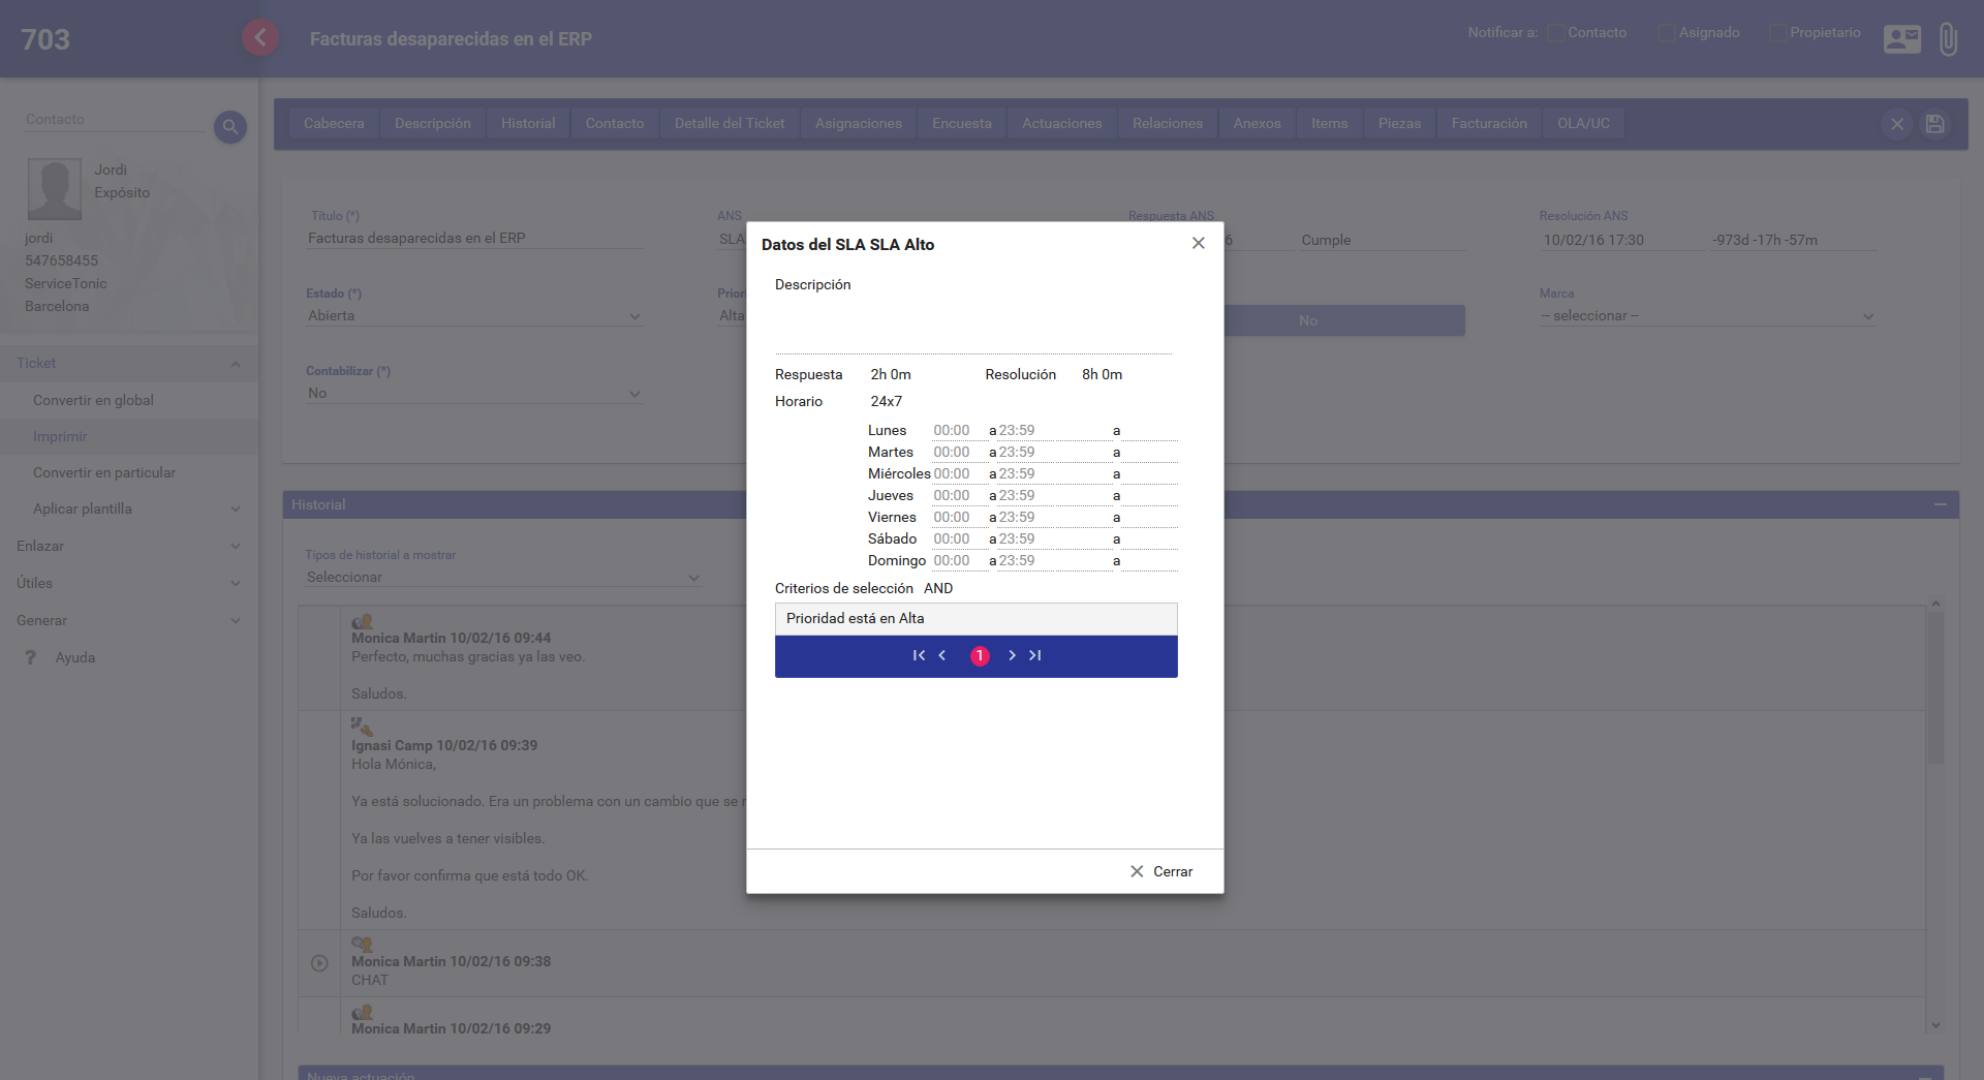Click icon above Monica Martin 09:44 entry
Image resolution: width=1984 pixels, height=1080 pixels.
click(x=362, y=622)
